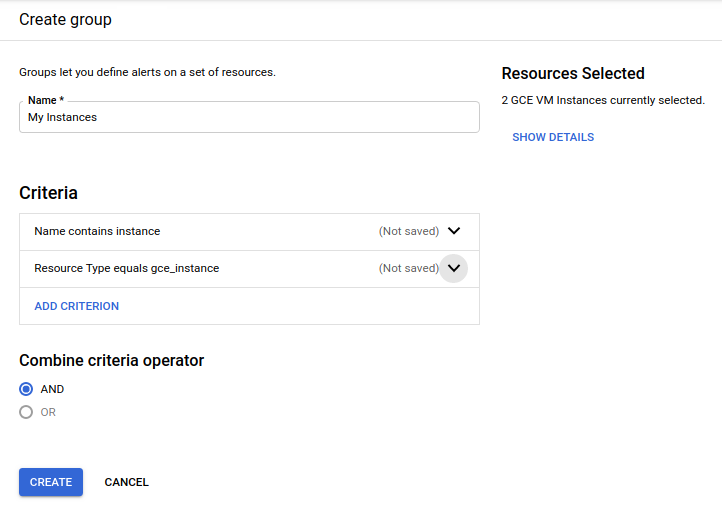Click the Create group page title
This screenshot has width=722, height=517.
66,19
